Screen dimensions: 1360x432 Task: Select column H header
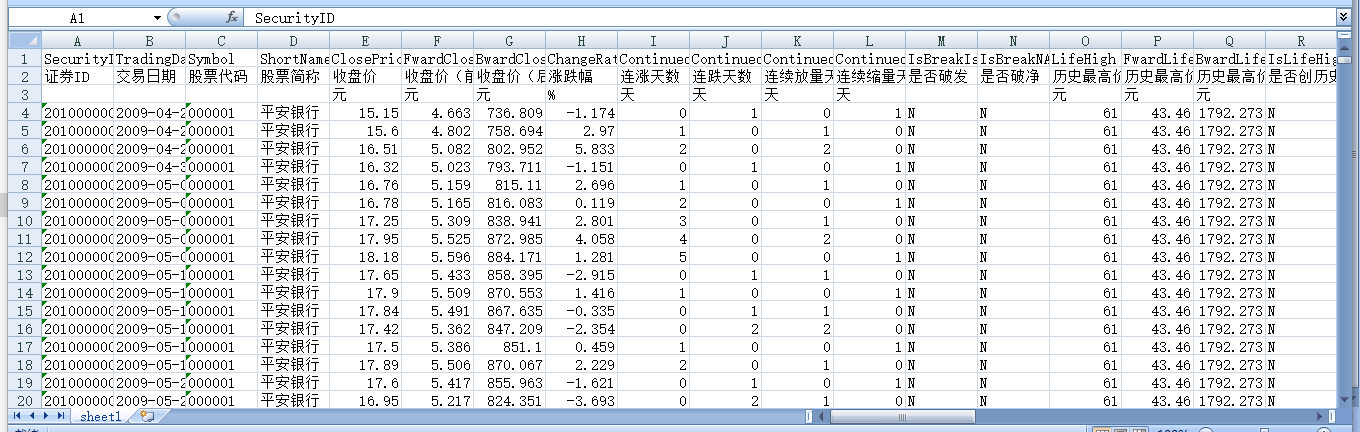coord(581,41)
